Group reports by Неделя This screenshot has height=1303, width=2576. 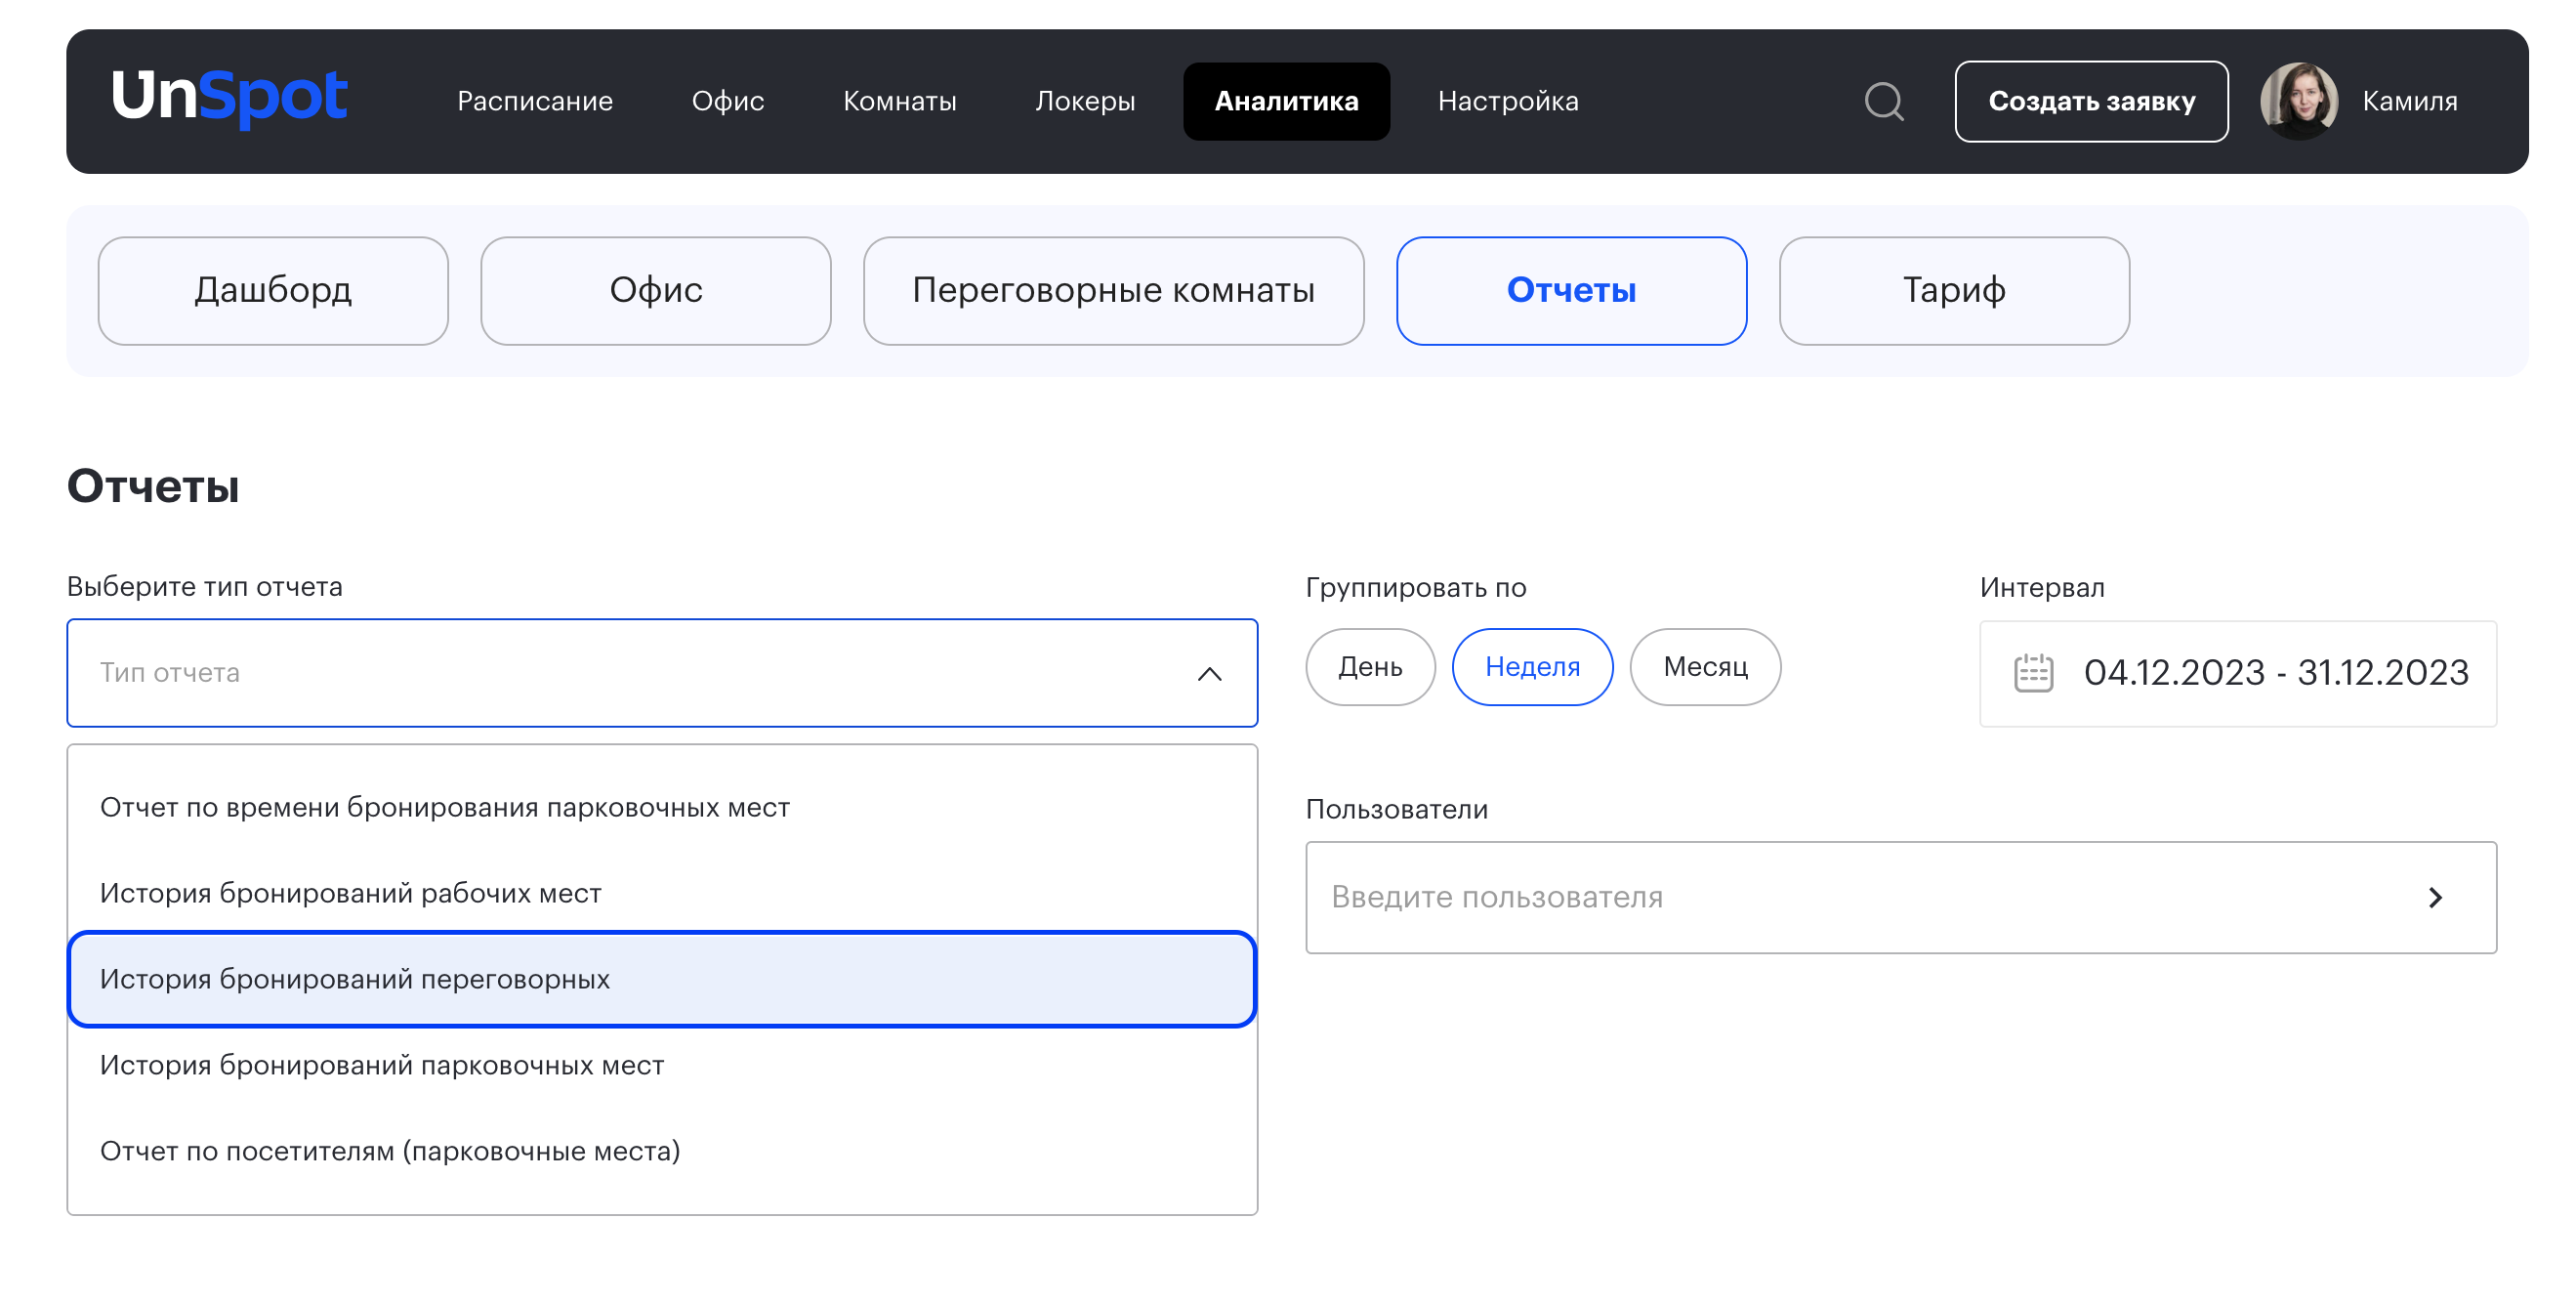click(1531, 667)
